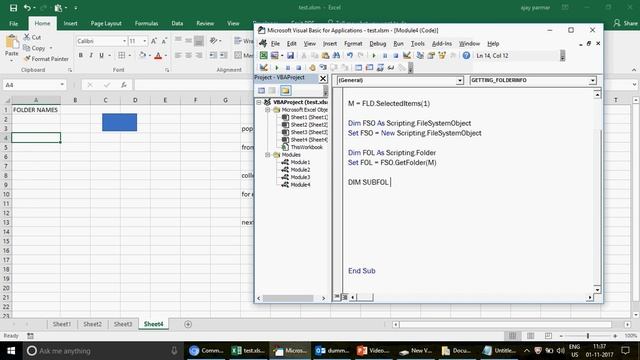The image size is (640, 360).
Task: Open Object Browser icon in VBA toolbar
Action: click(x=442, y=56)
